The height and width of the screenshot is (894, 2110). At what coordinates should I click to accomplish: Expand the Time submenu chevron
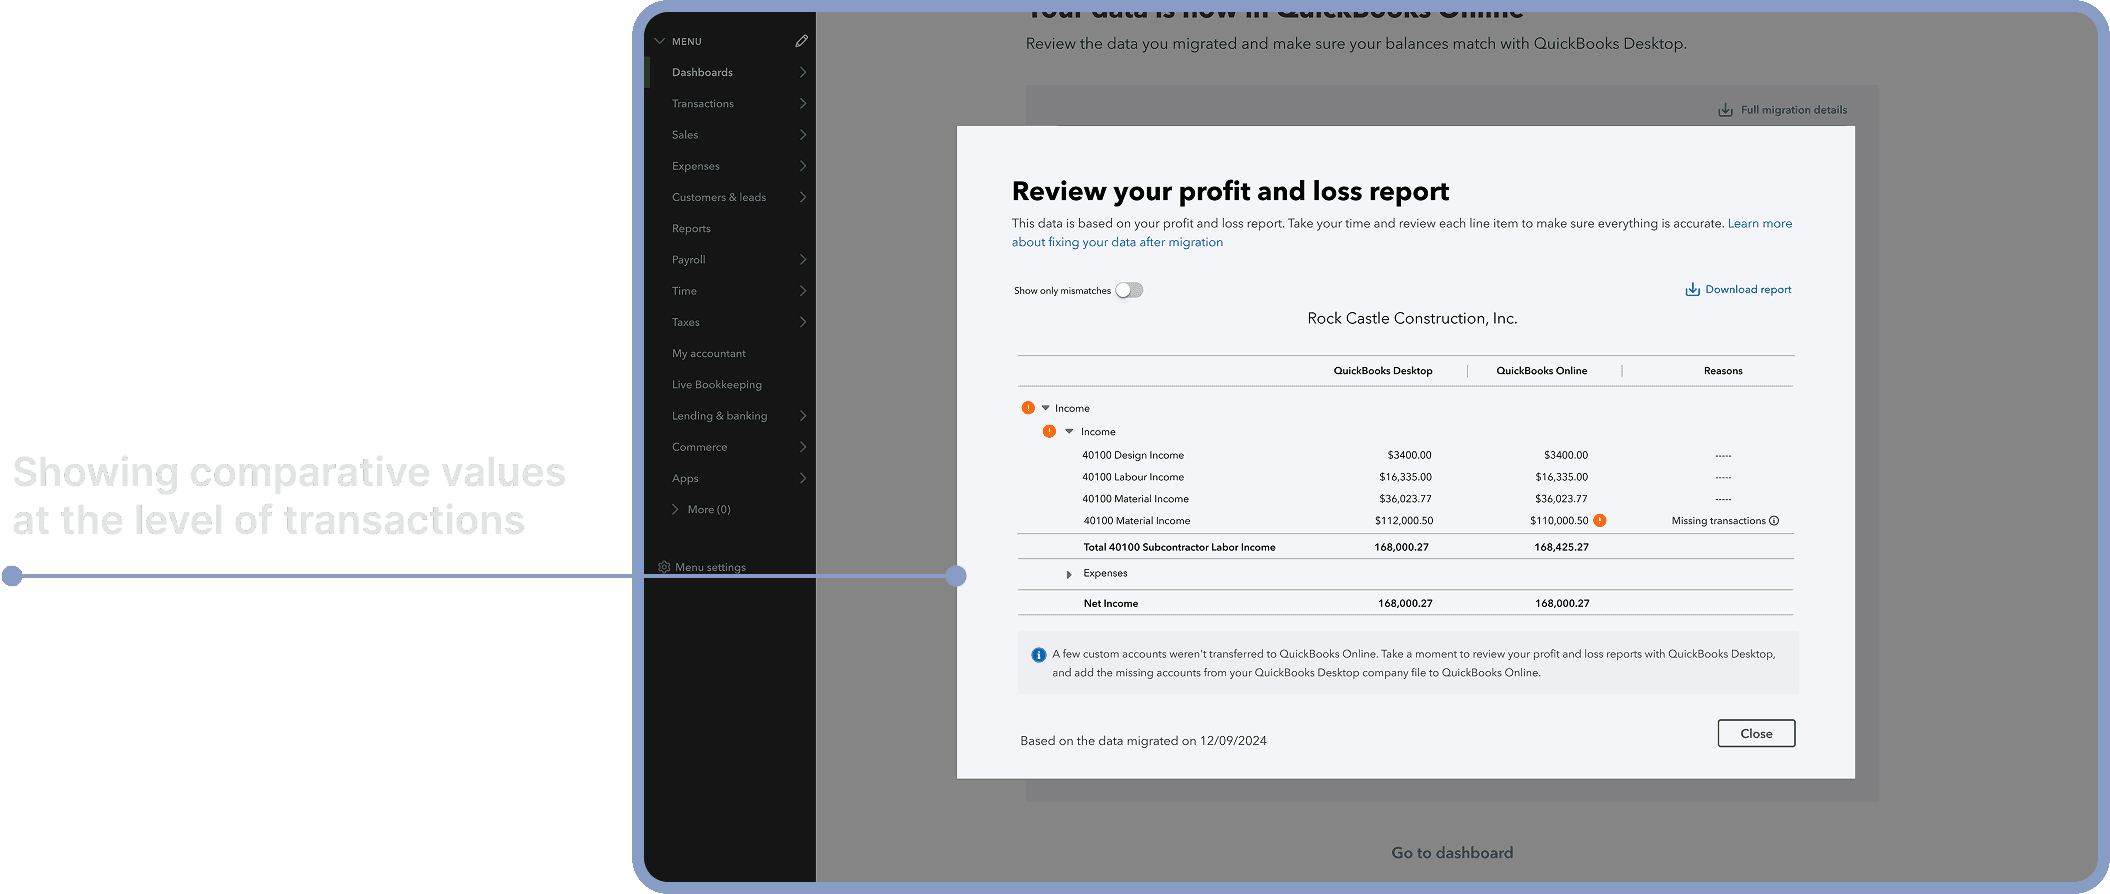tap(803, 291)
